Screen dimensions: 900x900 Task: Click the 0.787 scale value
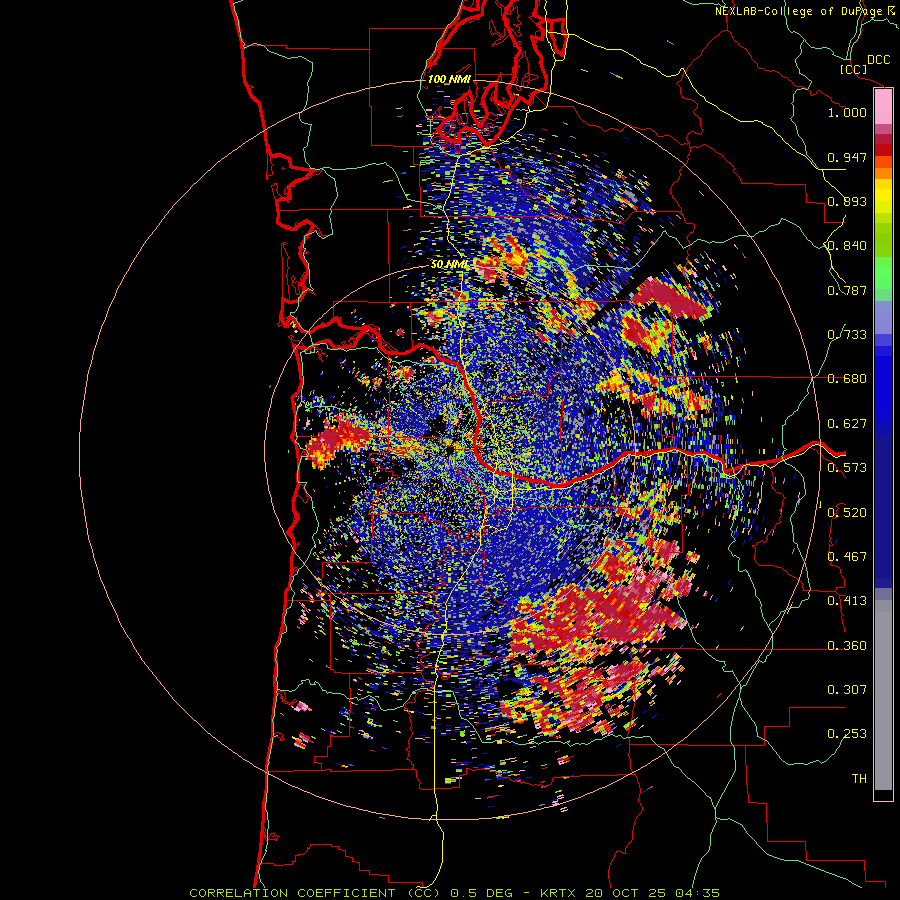tap(847, 290)
